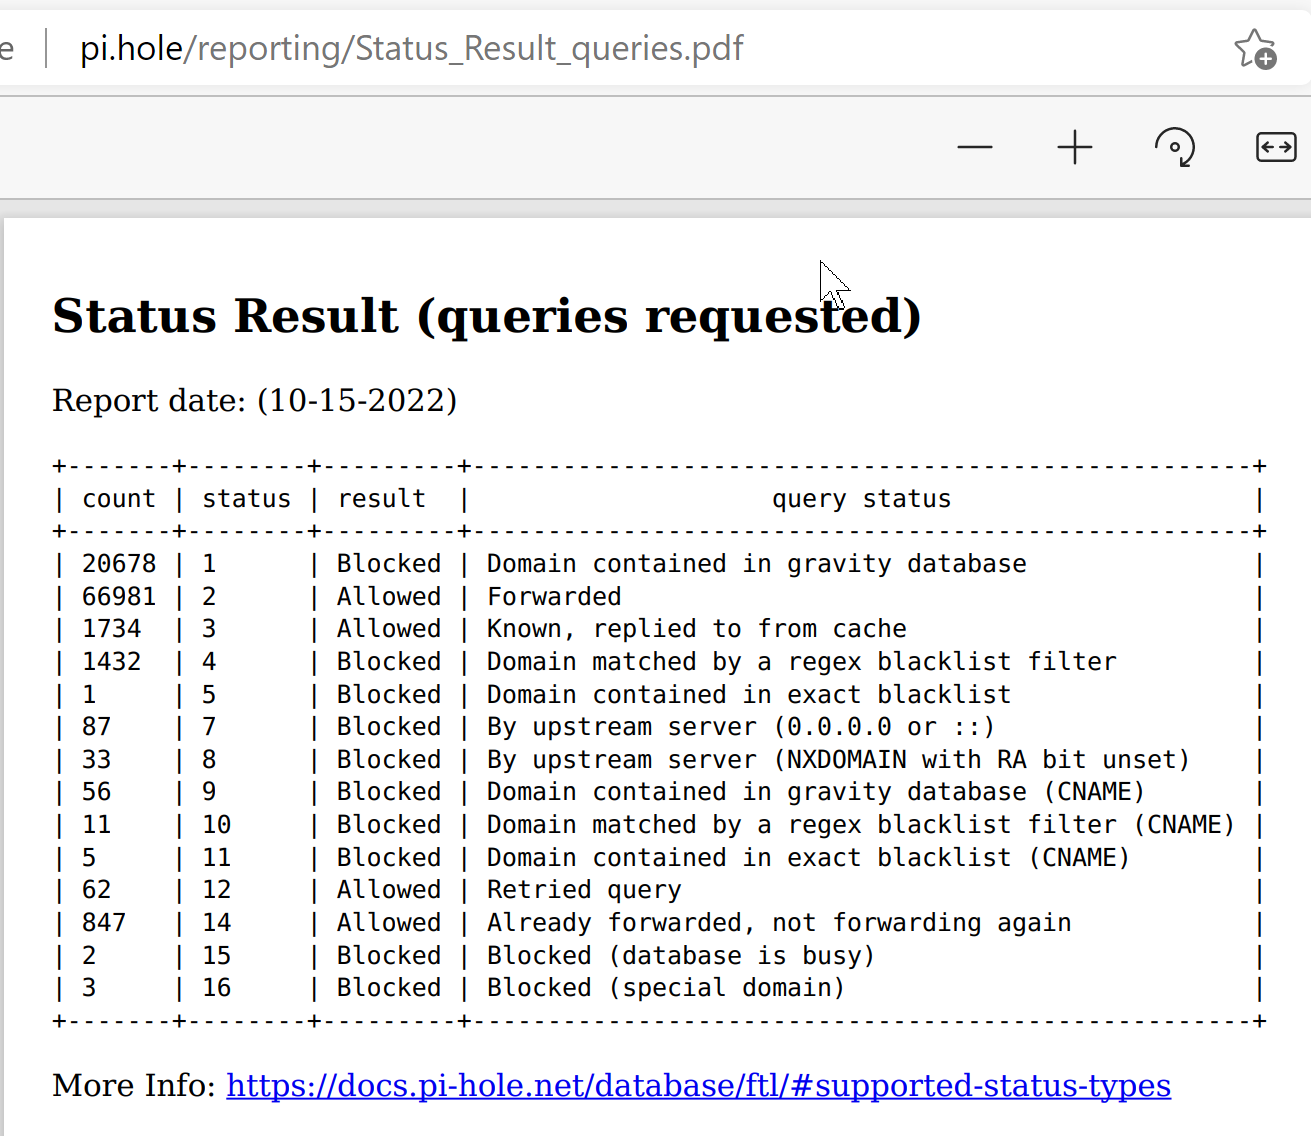Click the rotate page icon in the toolbar
1311x1136 pixels.
tap(1175, 147)
